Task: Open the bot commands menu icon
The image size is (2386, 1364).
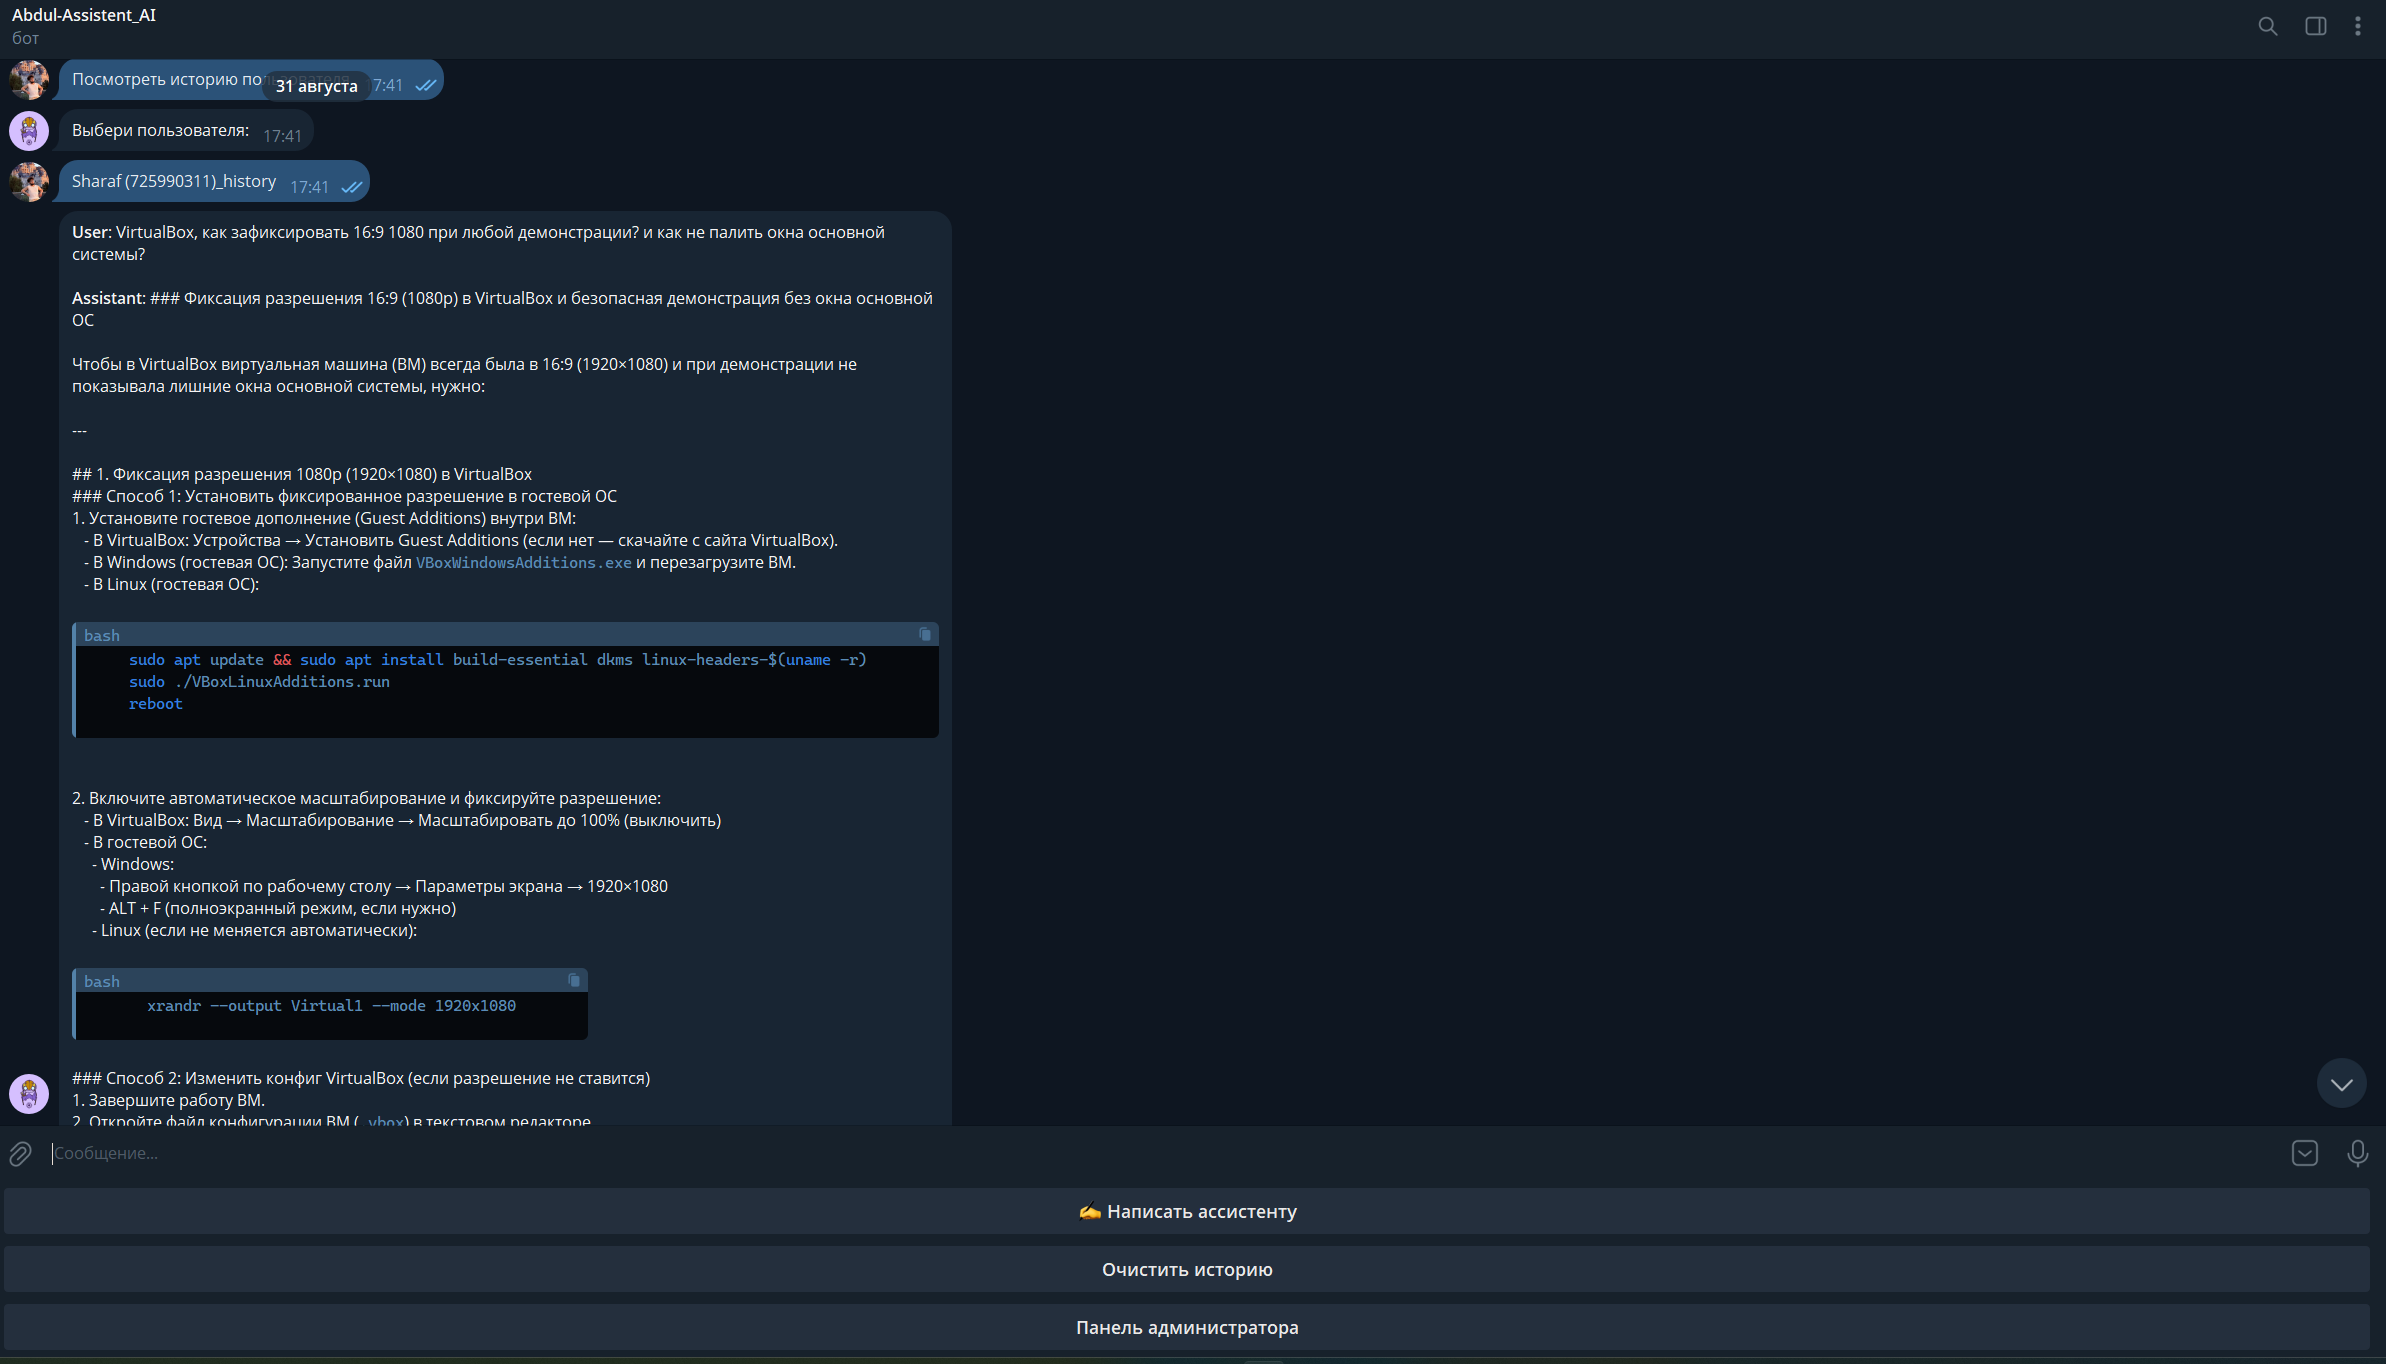Action: tap(2305, 1153)
